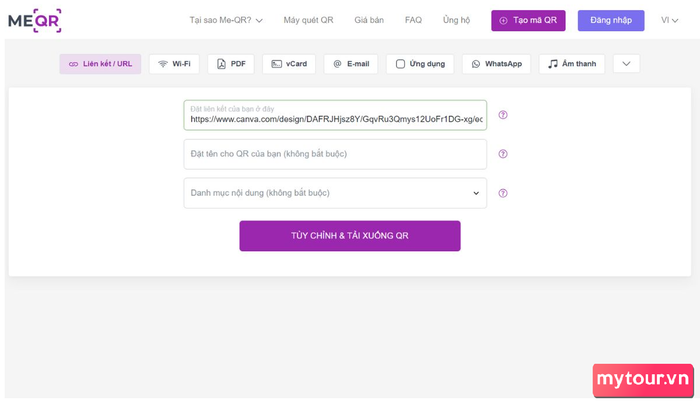Choose the PDF QR type
The width and height of the screenshot is (700, 405).
[x=231, y=64]
